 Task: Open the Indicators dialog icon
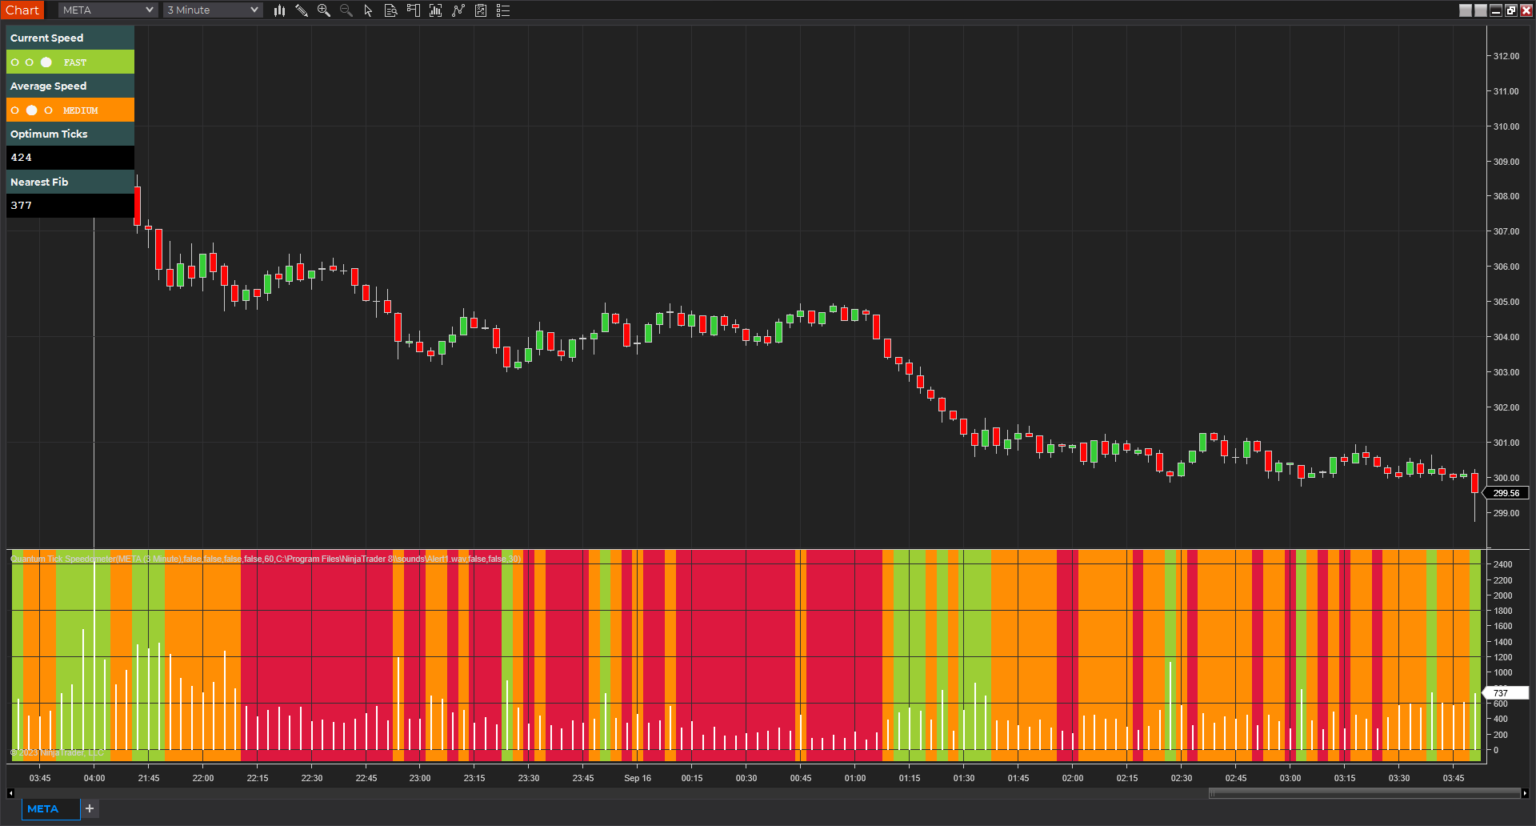pyautogui.click(x=435, y=10)
